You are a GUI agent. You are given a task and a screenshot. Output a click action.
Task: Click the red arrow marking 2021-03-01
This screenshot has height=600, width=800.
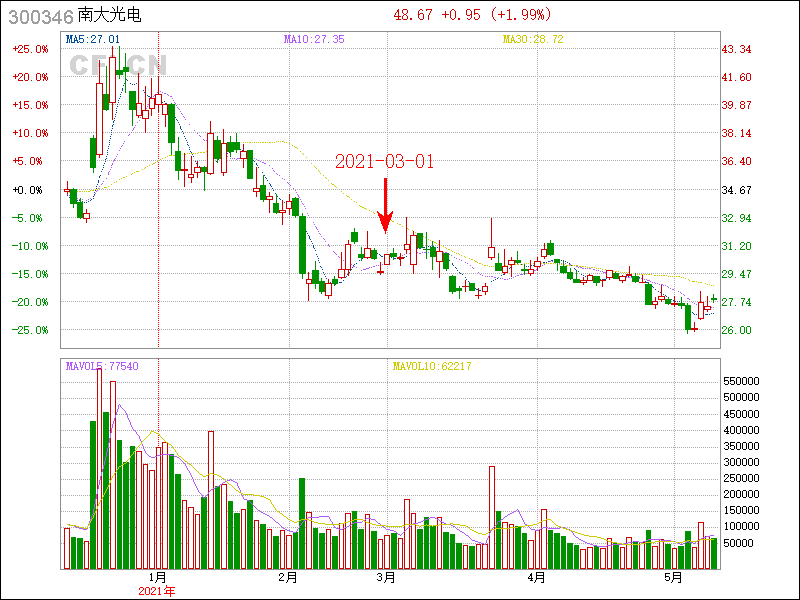(x=386, y=205)
